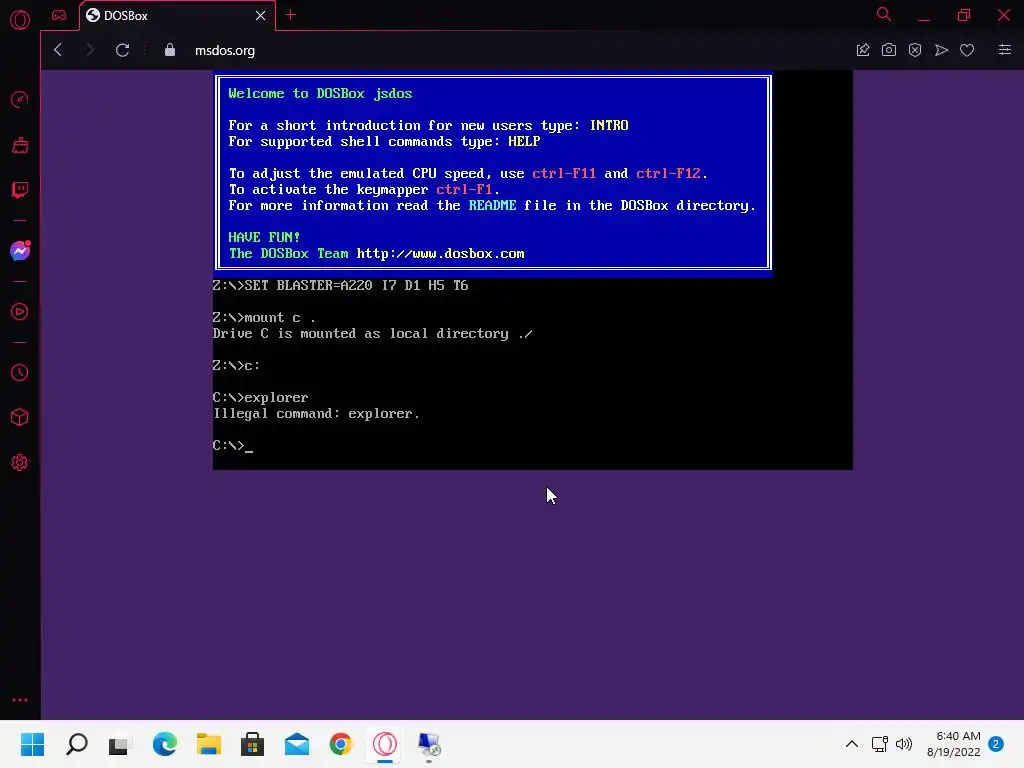
Task: Open the Player sidebar icon
Action: (x=20, y=312)
